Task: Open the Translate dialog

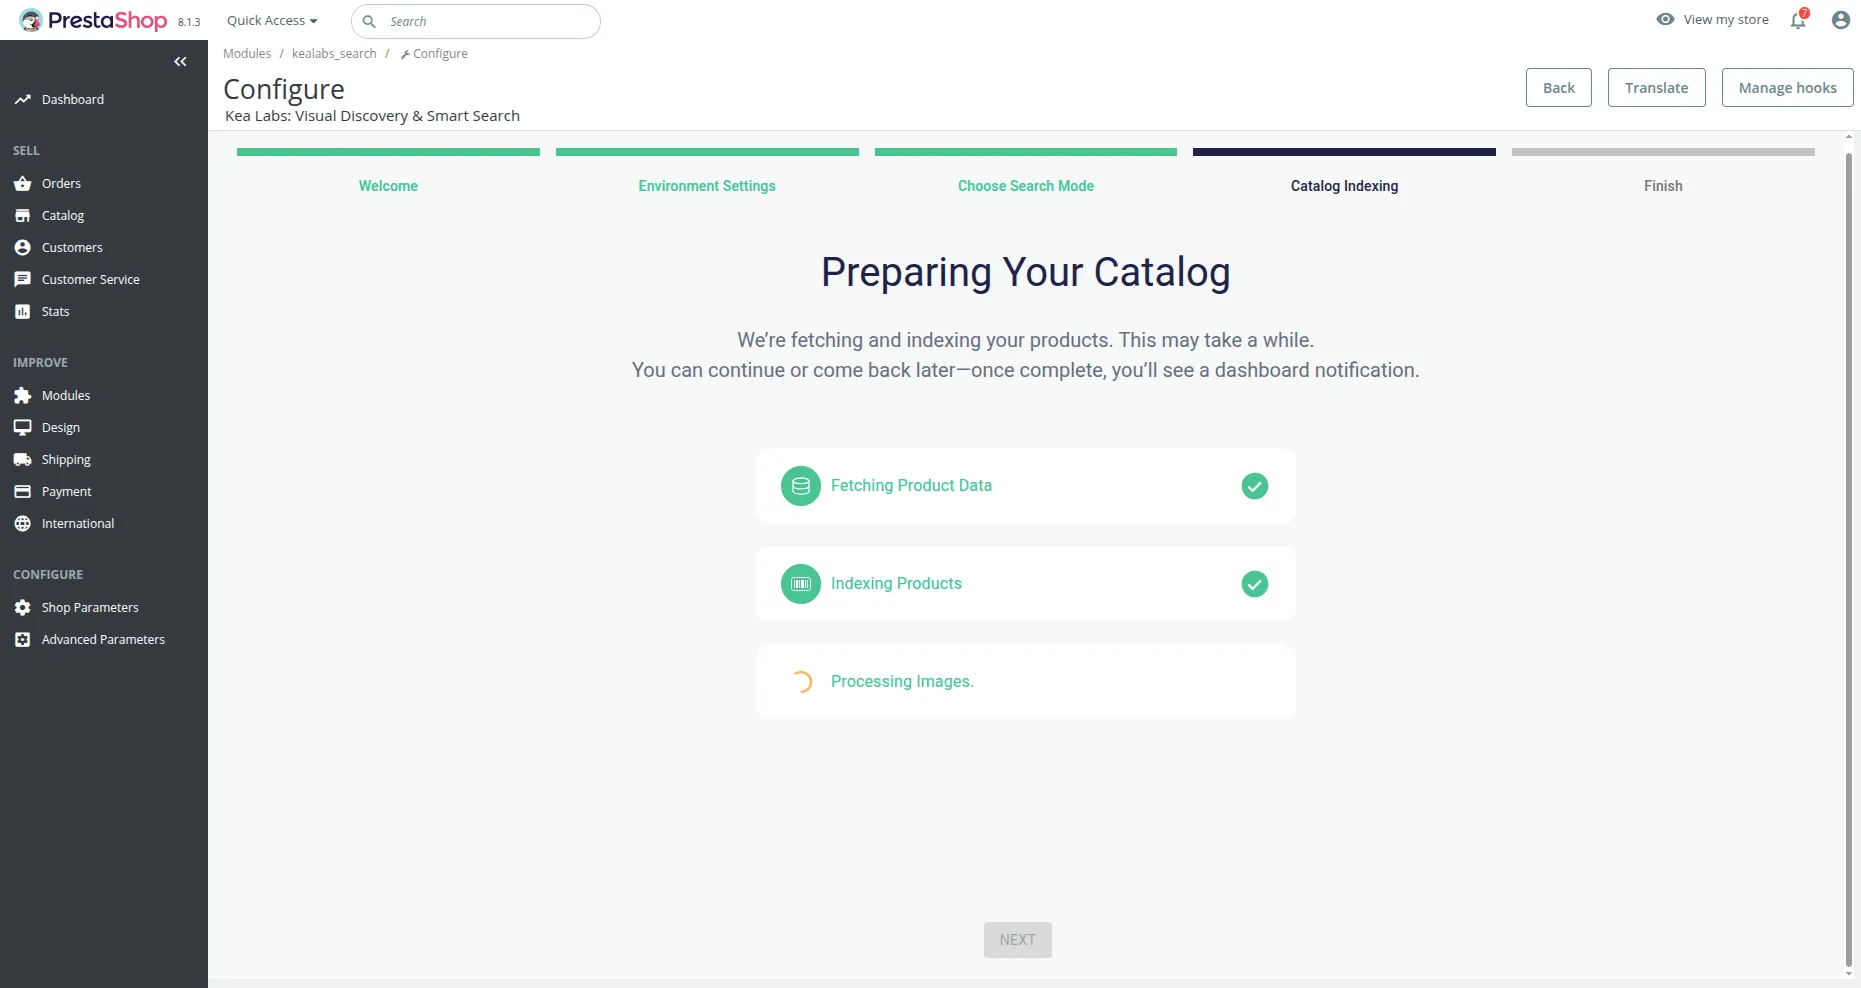Action: tap(1655, 87)
